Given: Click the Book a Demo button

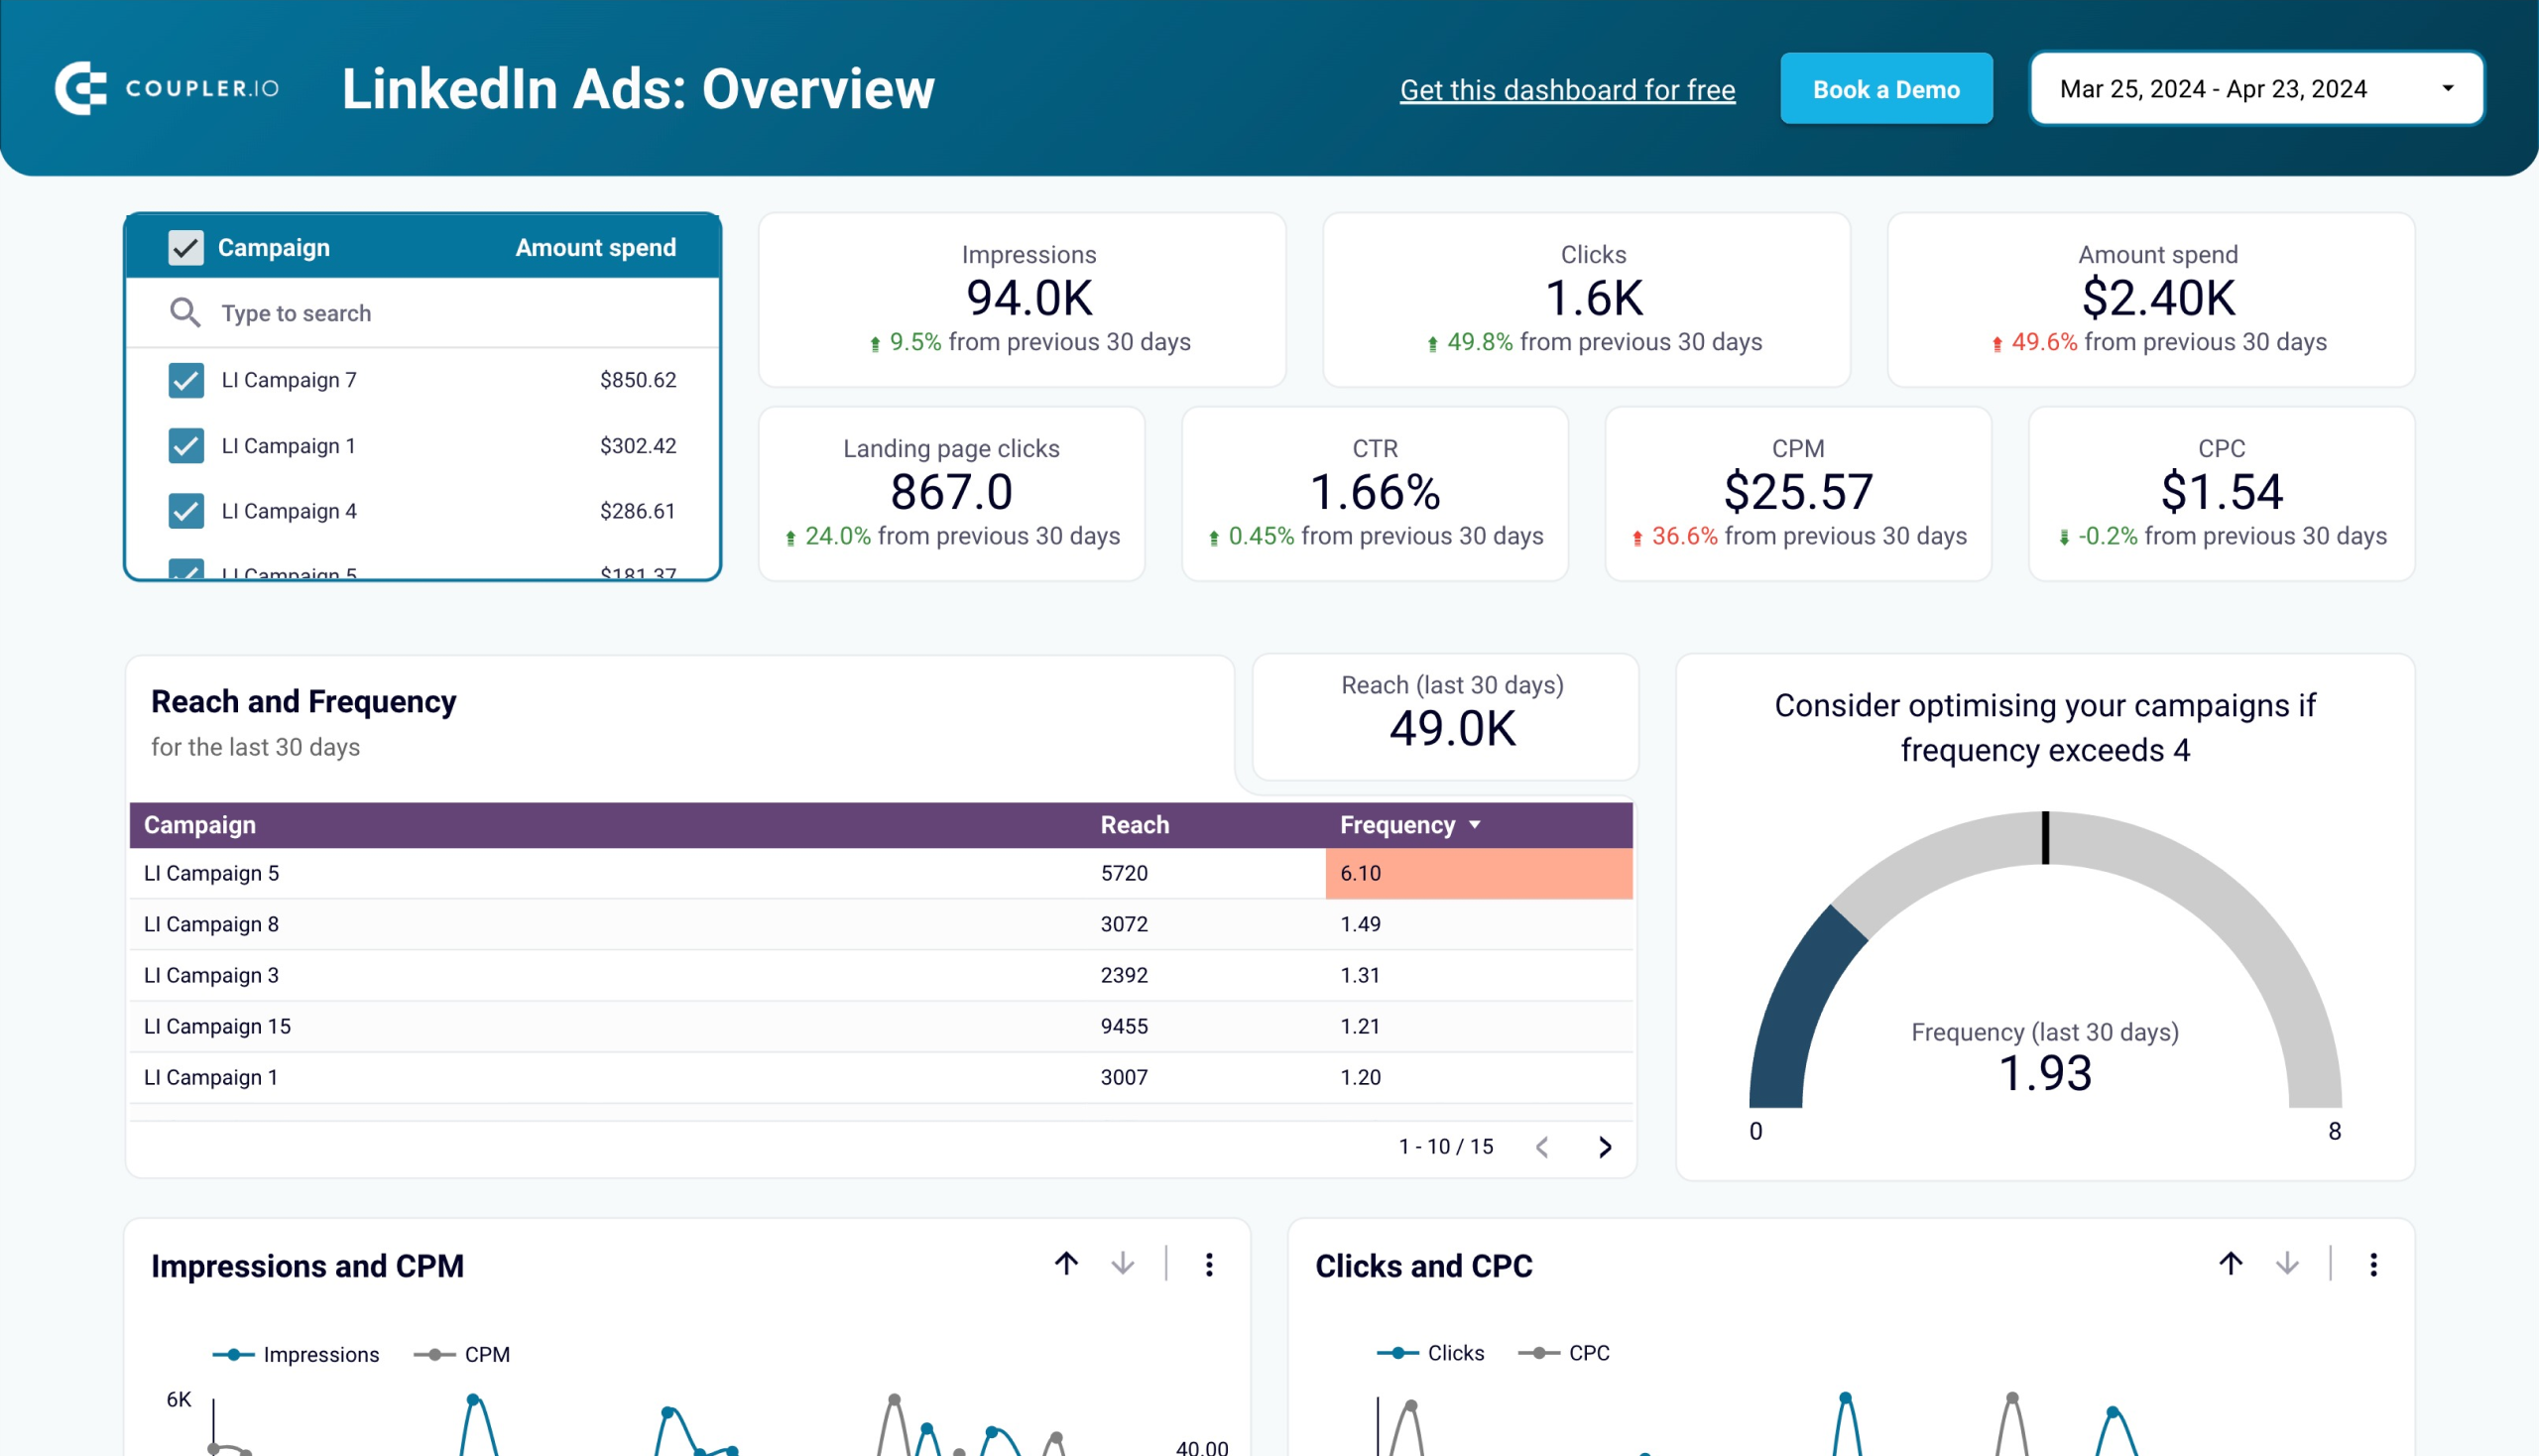Looking at the screenshot, I should point(1886,89).
